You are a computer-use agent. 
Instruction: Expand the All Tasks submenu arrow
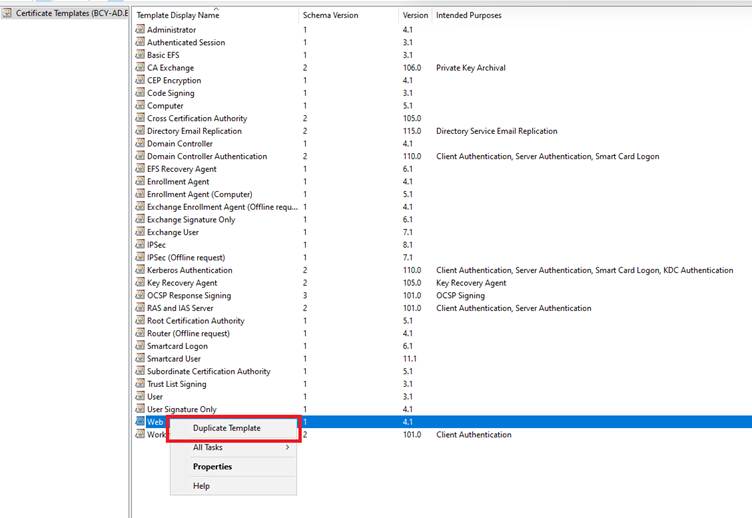tap(287, 447)
